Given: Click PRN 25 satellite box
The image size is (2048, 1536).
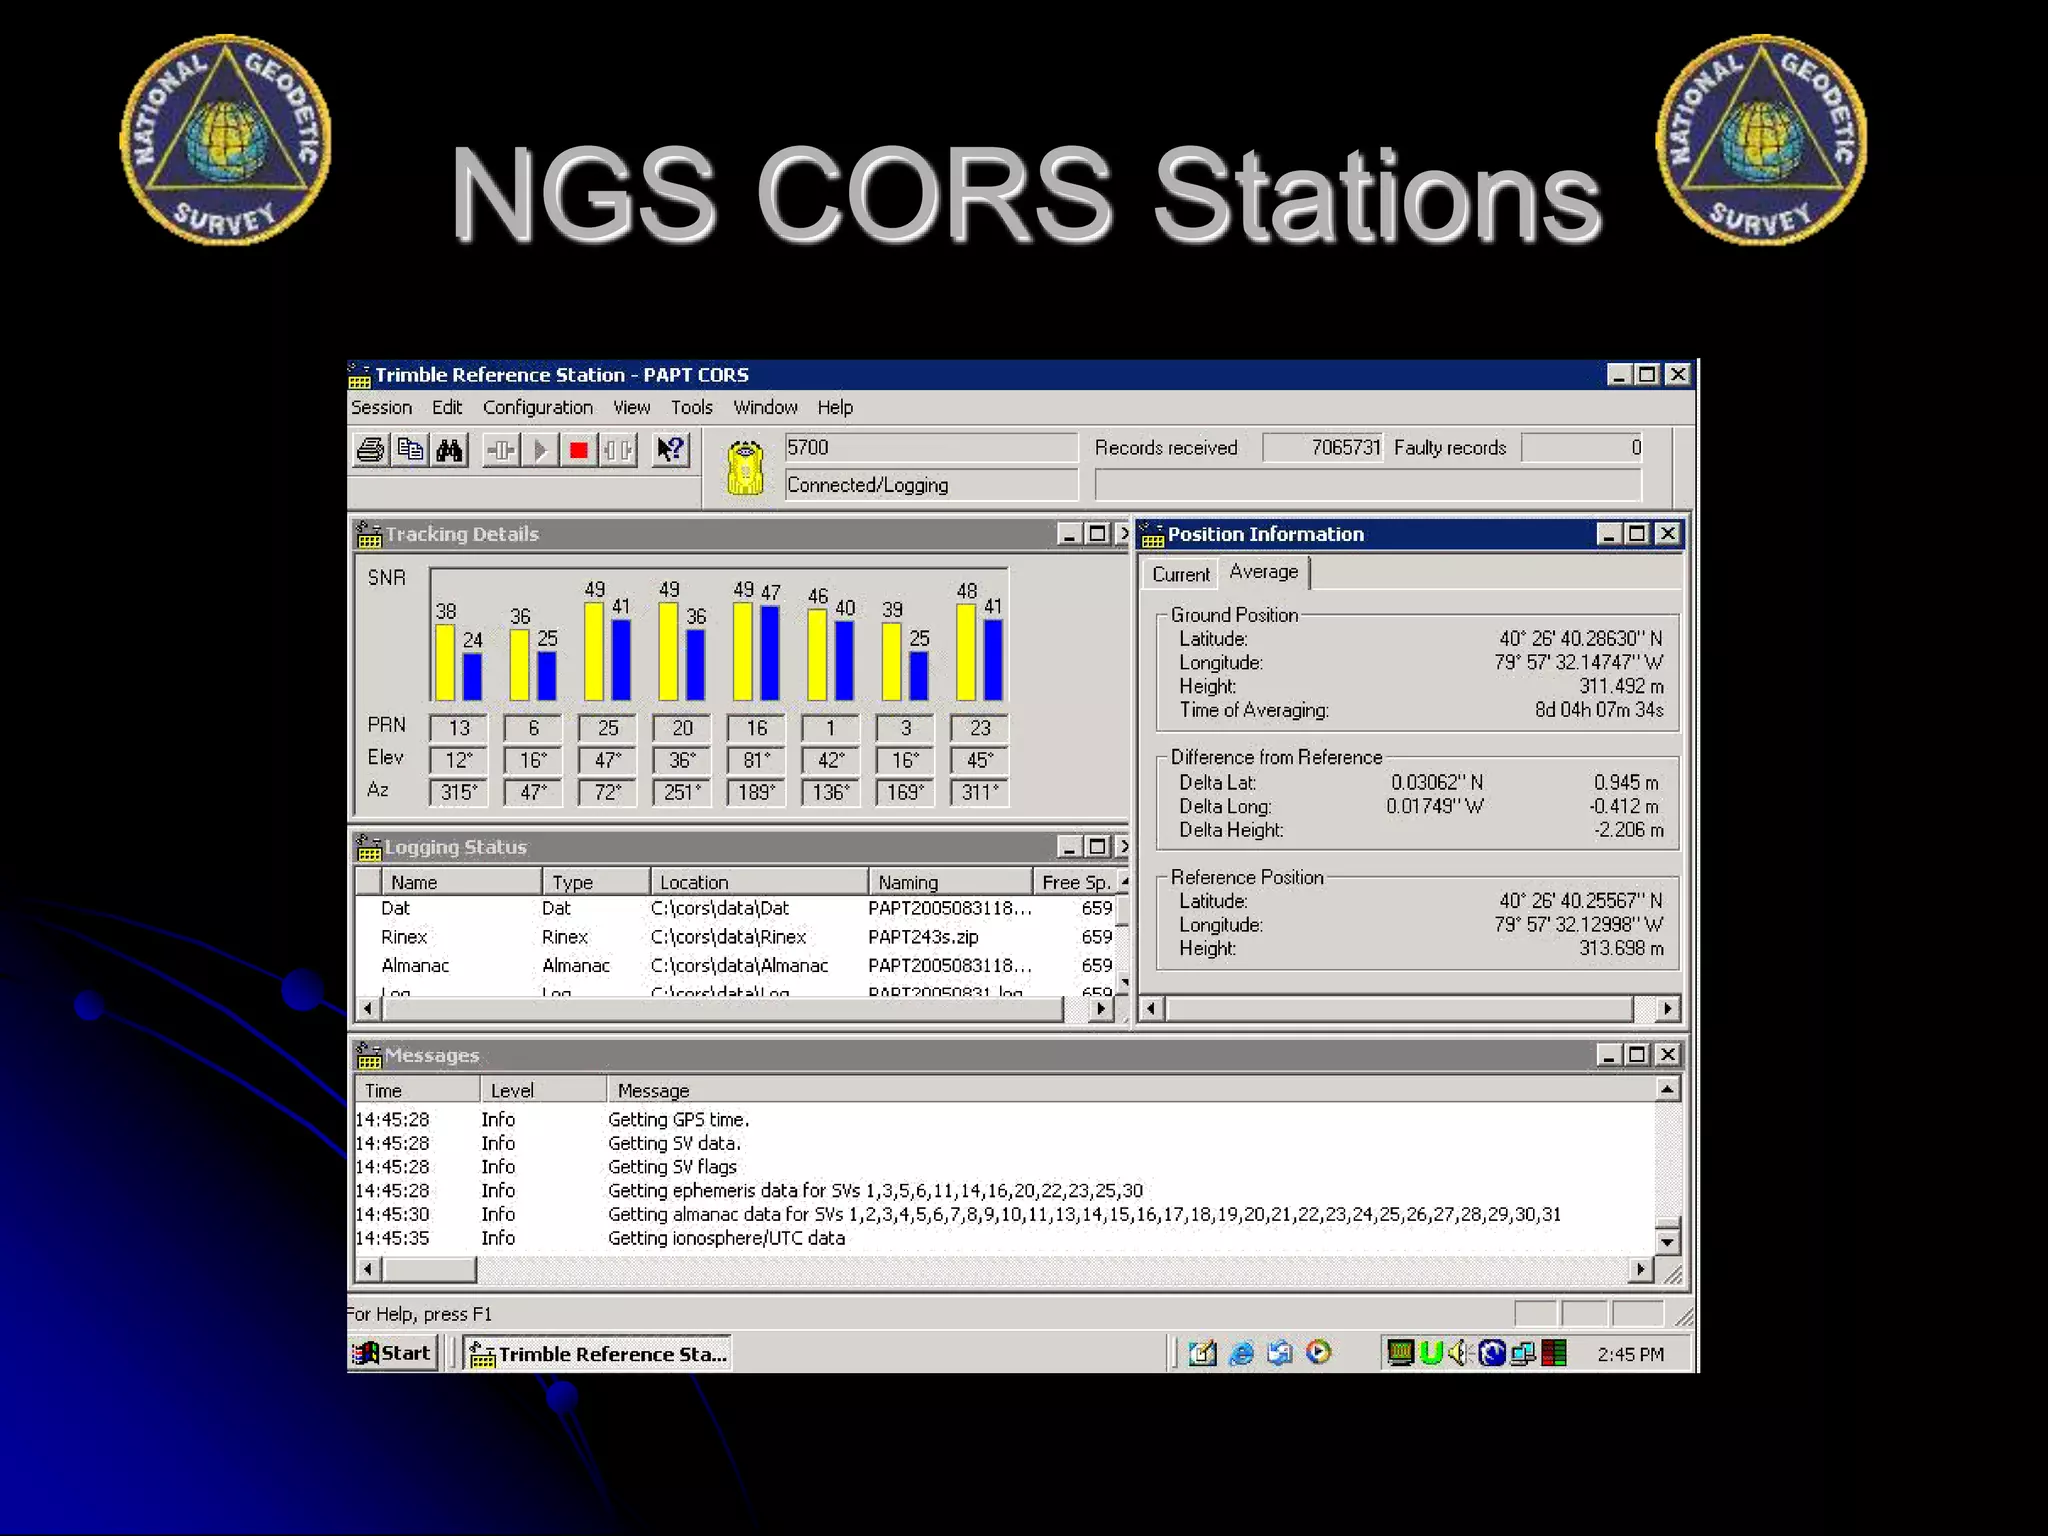Looking at the screenshot, I should point(608,728).
